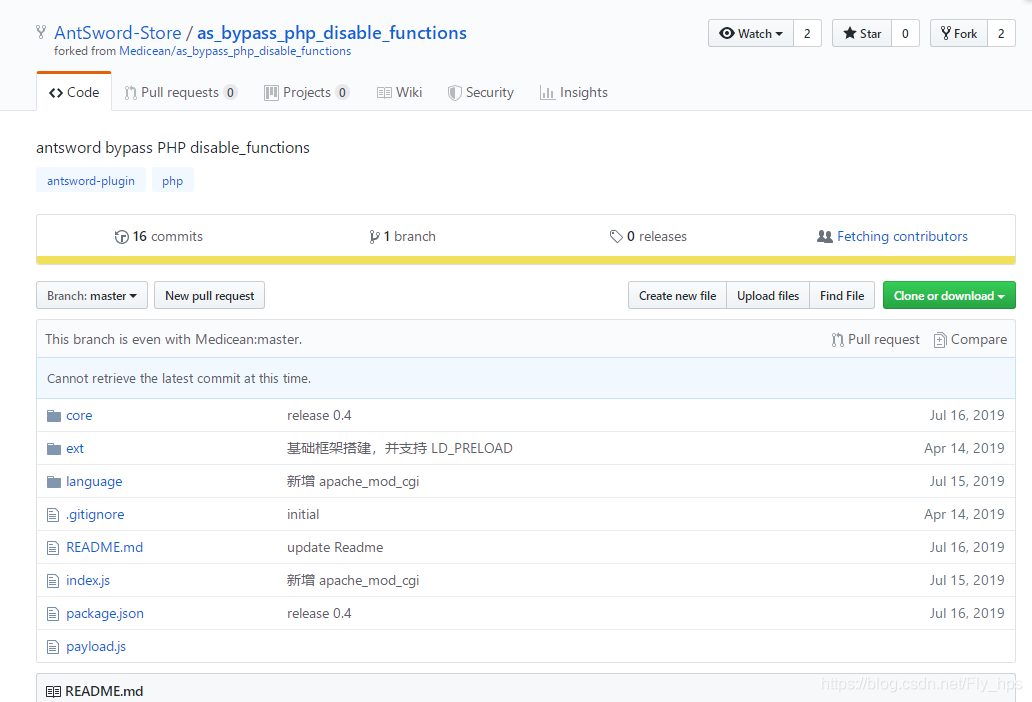Screen dimensions: 1032x702
Task: Click the .gitignore file icon
Action: pos(53,514)
